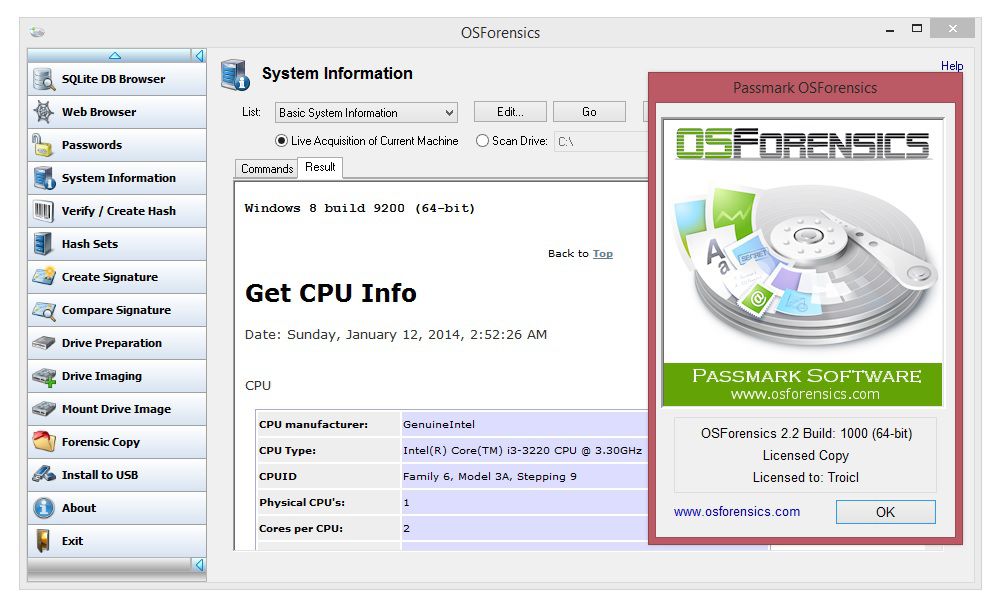Screen dimensions: 998x607
Task: Click the Date: Sunday, January 12, 2014 line
Action: click(396, 335)
